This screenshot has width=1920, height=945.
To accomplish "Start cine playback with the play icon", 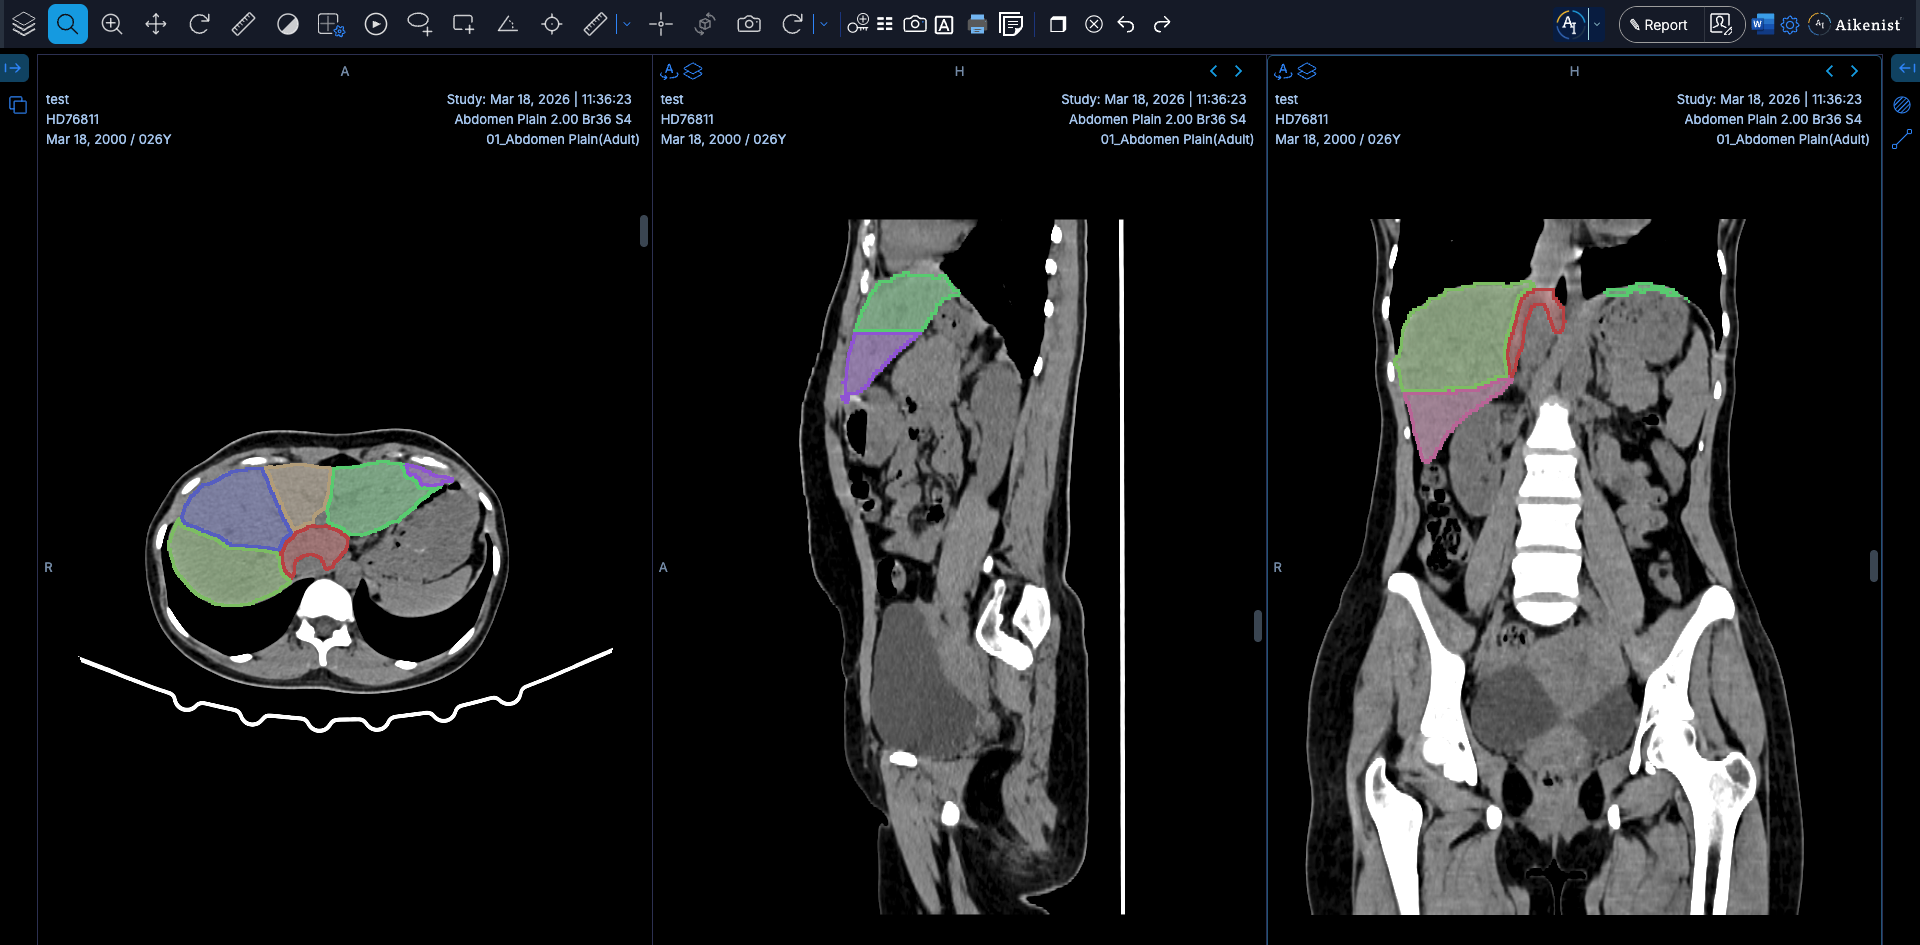I will (375, 24).
